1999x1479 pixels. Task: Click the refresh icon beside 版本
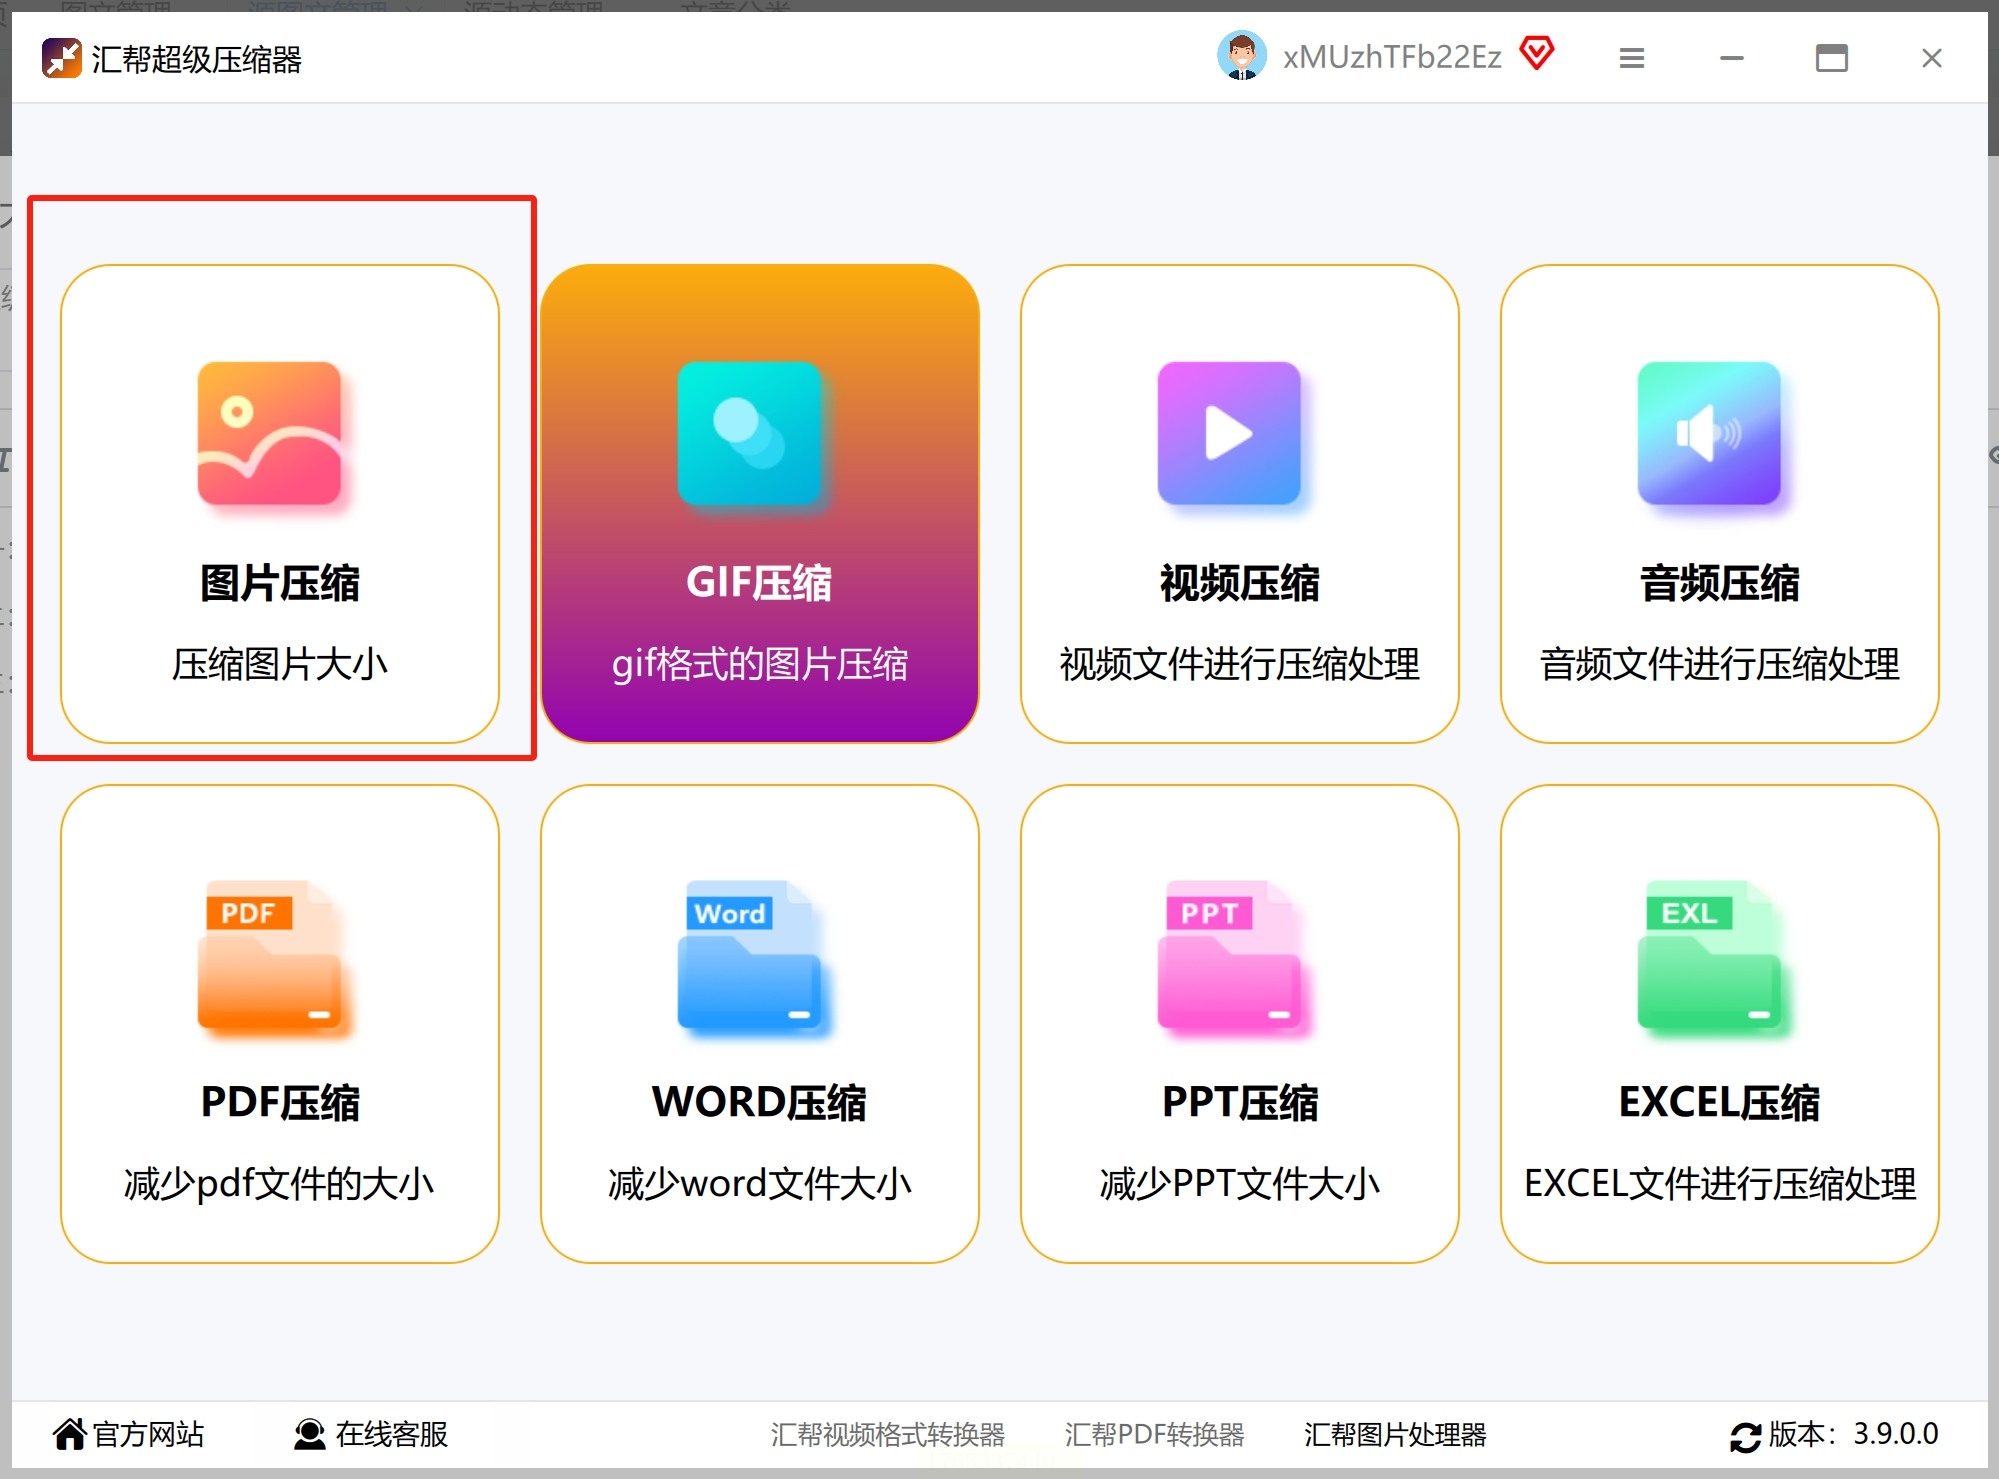click(1745, 1436)
